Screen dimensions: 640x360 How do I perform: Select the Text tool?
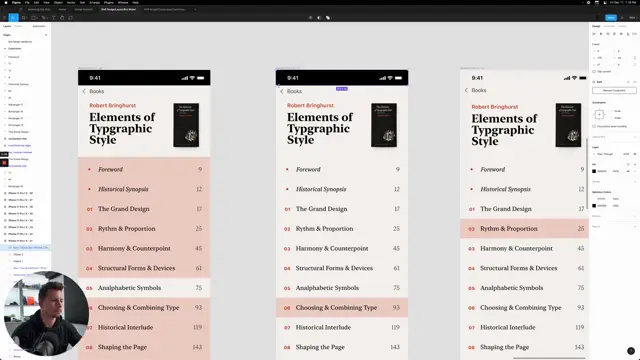click(x=53, y=18)
